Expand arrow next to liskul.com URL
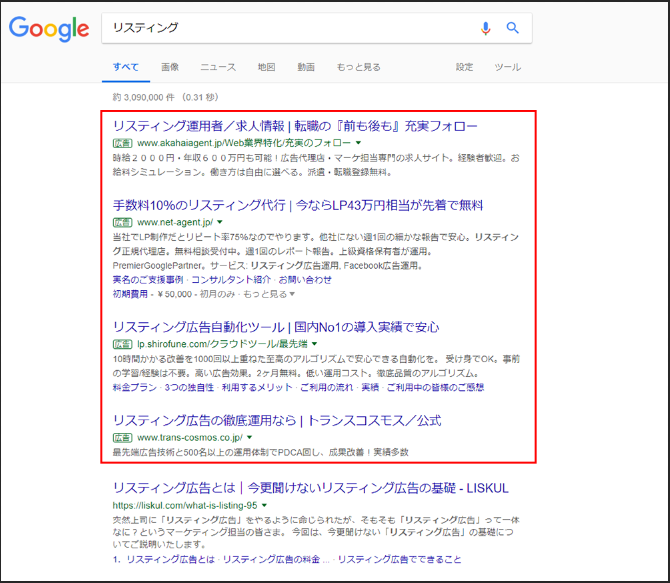Viewport: 670px width, 583px height. 264,506
